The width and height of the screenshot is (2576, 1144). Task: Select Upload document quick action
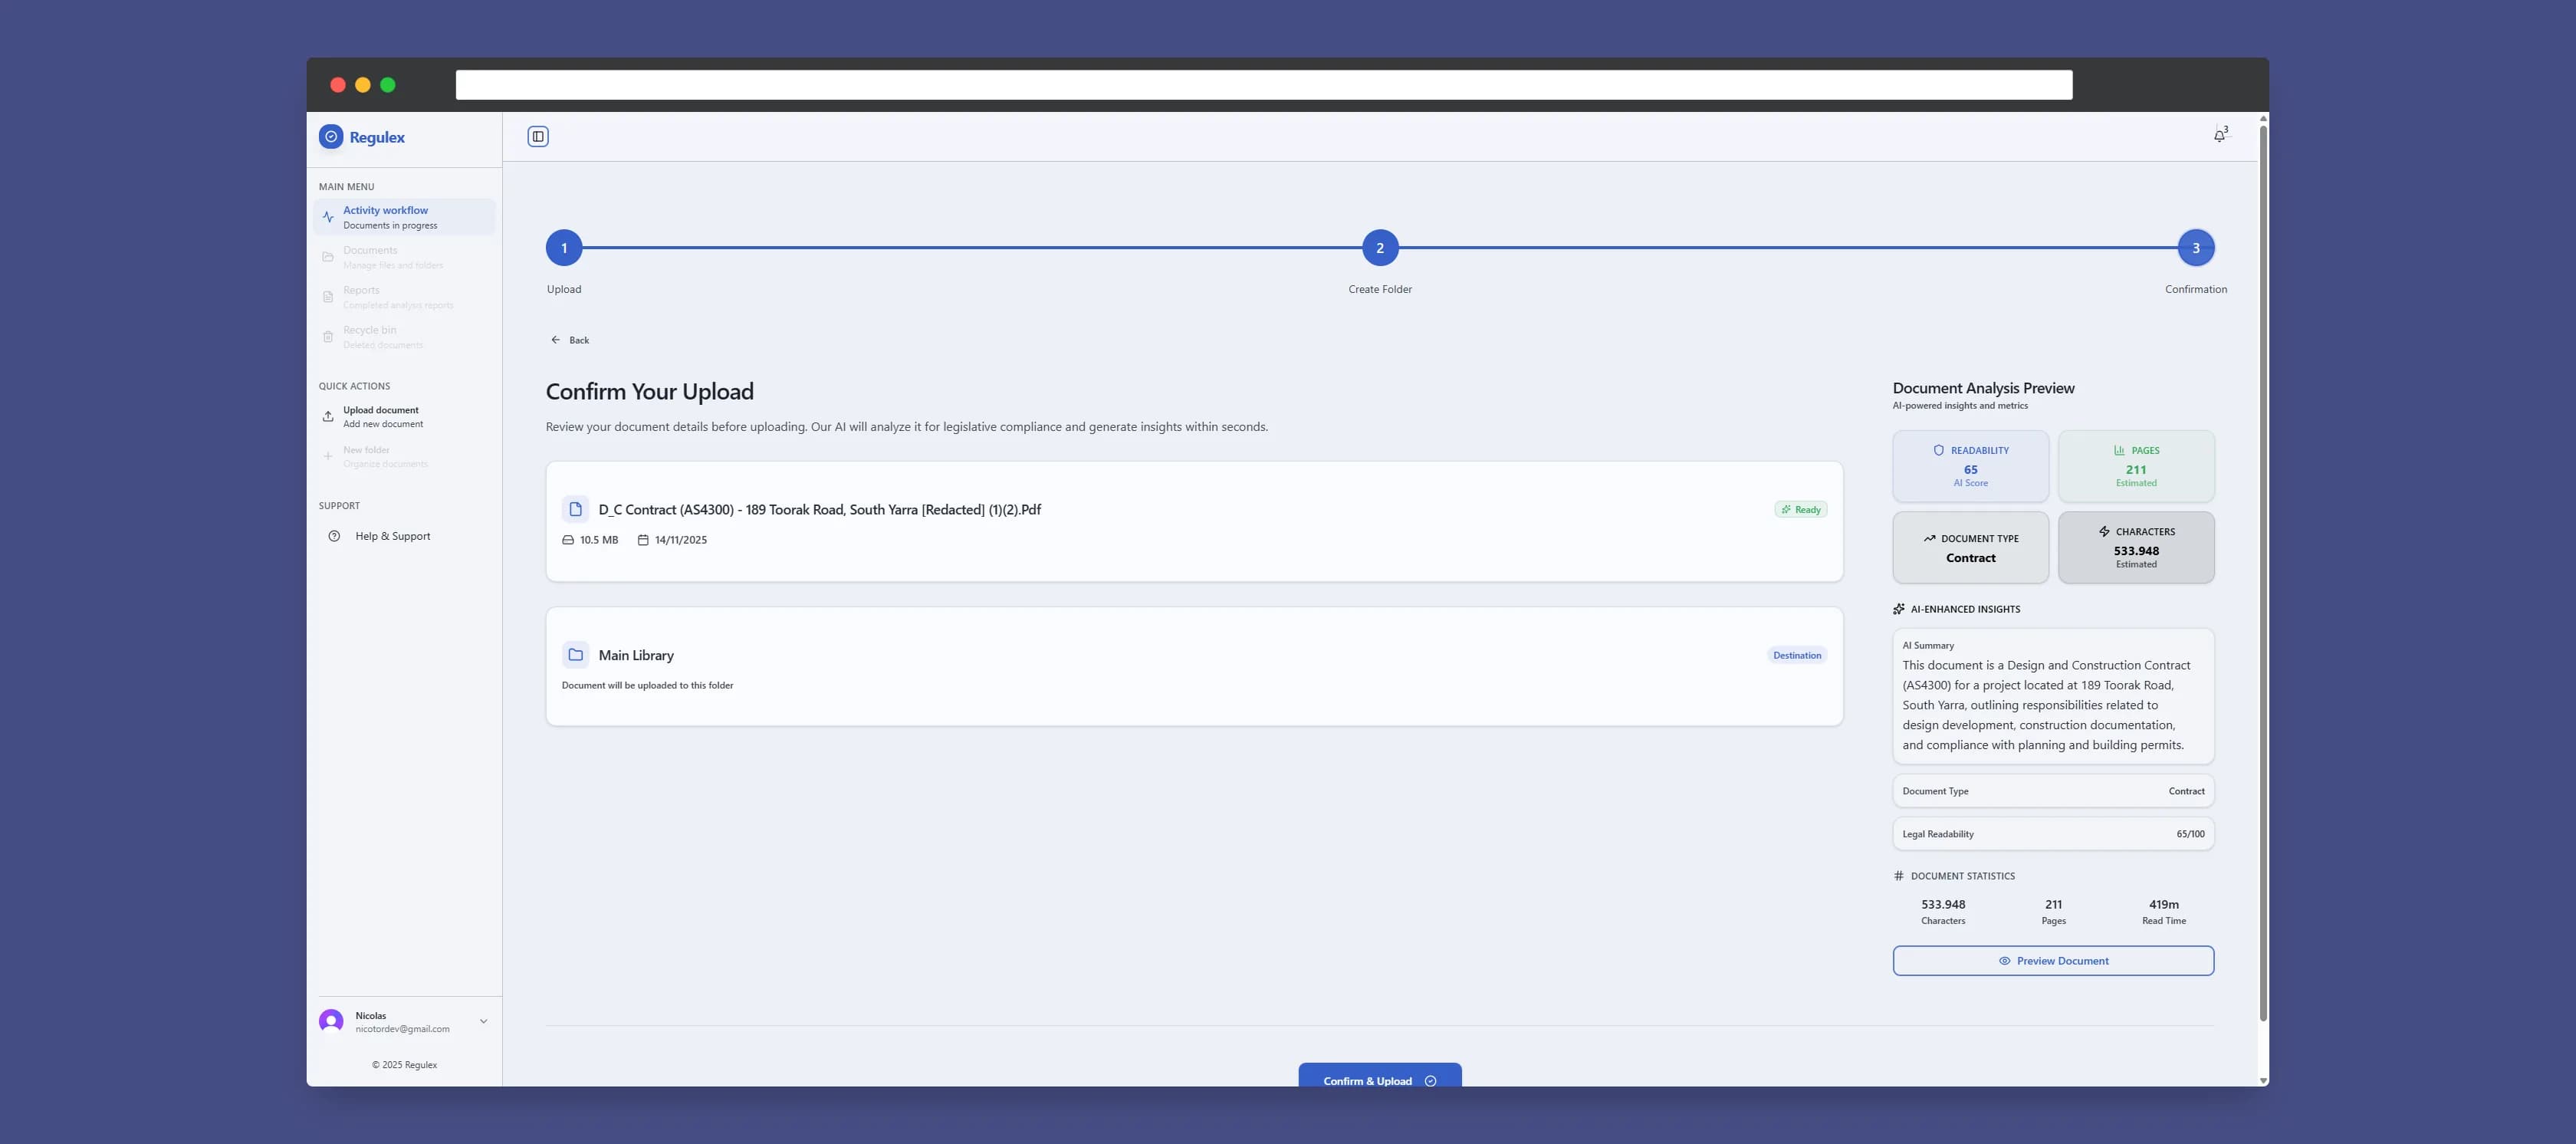tap(404, 416)
